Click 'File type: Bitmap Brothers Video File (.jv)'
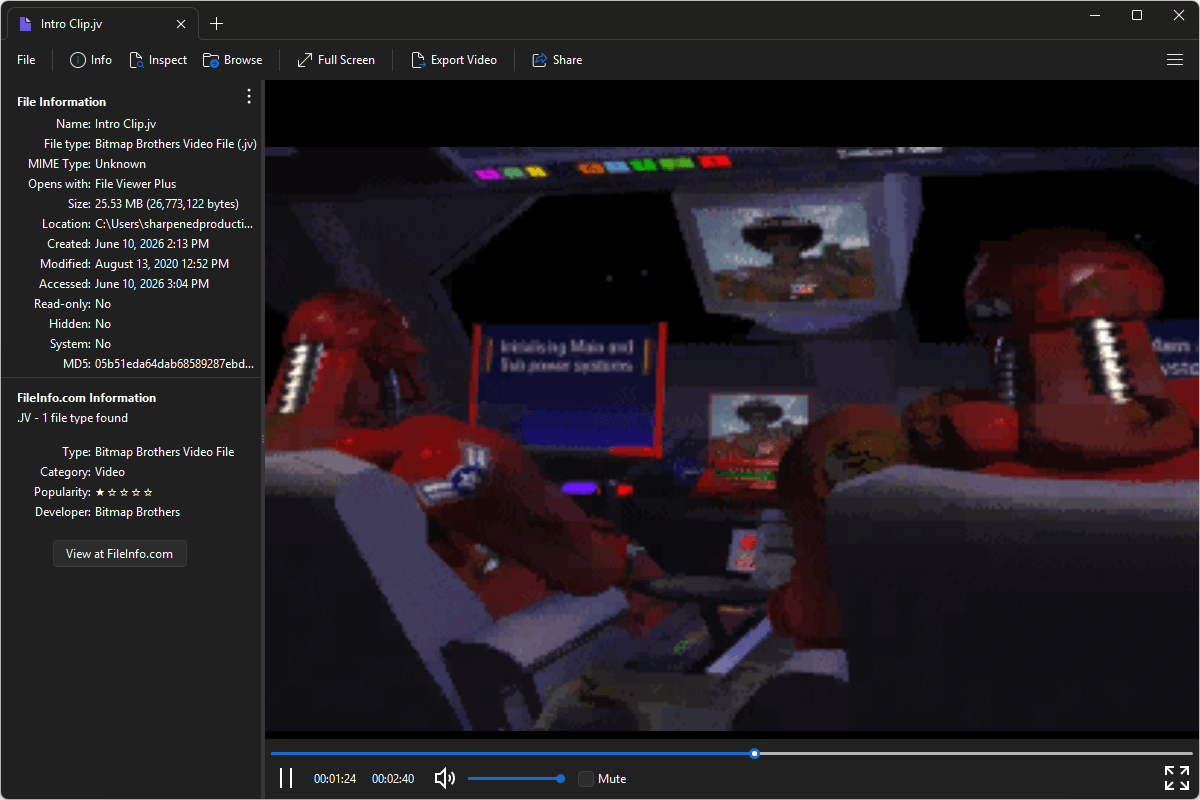1200x800 pixels. click(150, 144)
